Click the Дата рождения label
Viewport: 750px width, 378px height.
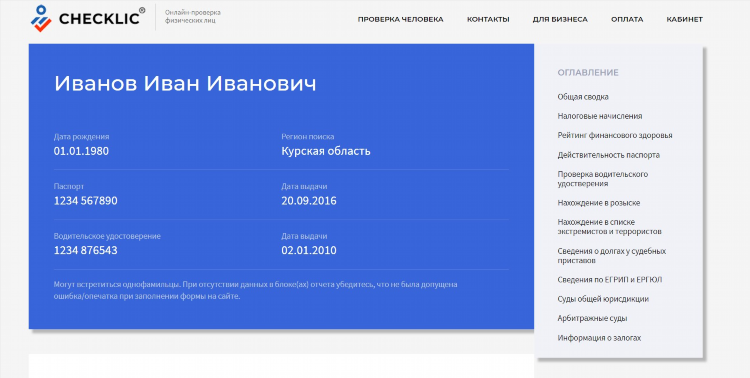[81, 137]
